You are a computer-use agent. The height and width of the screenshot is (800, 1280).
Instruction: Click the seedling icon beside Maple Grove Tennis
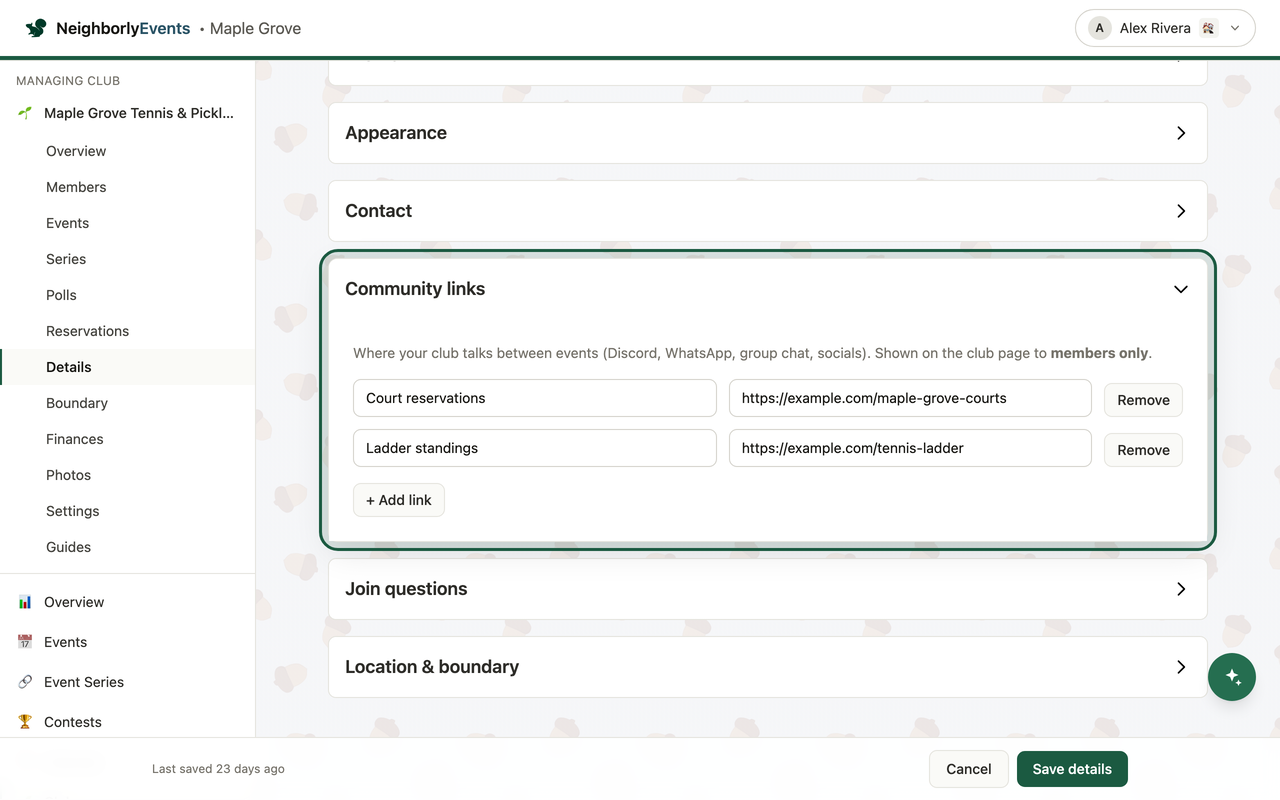pyautogui.click(x=25, y=113)
